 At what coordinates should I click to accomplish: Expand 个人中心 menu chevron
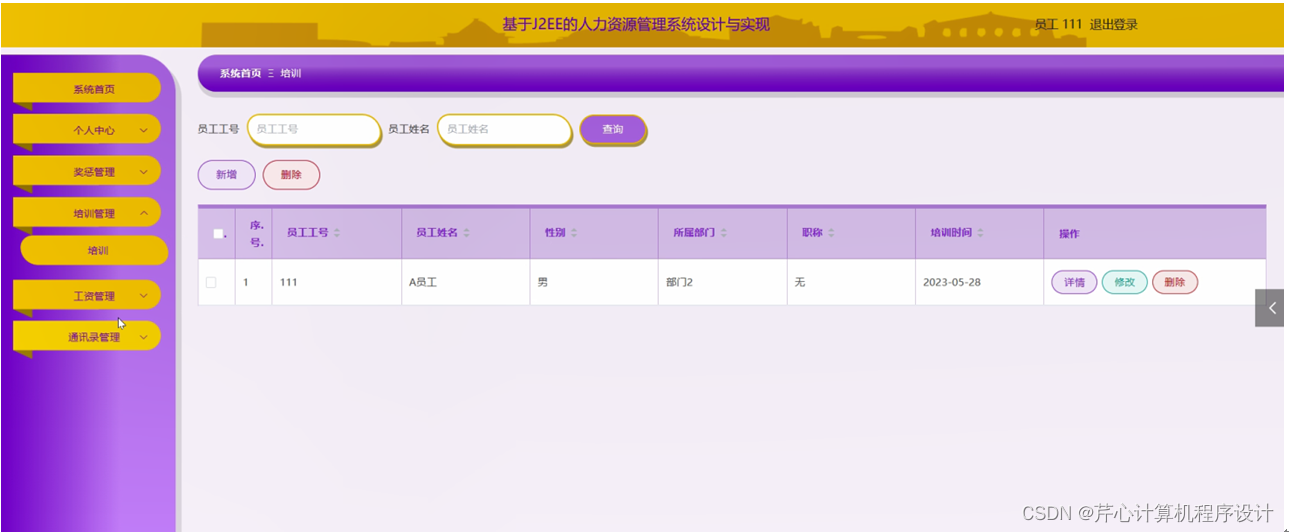click(143, 130)
